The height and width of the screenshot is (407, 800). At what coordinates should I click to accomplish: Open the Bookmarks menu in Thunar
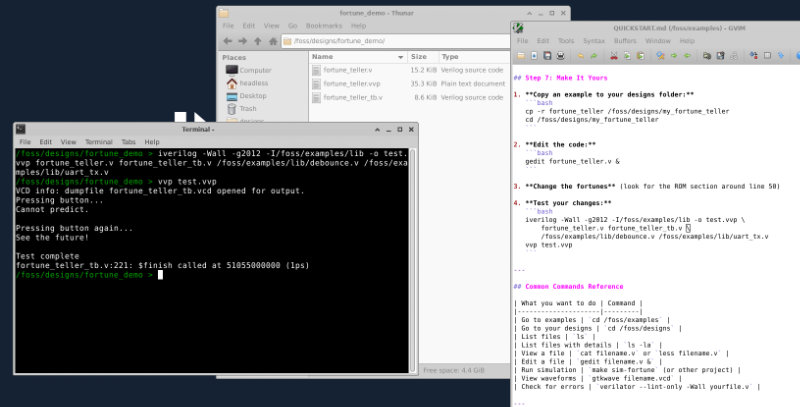click(323, 26)
